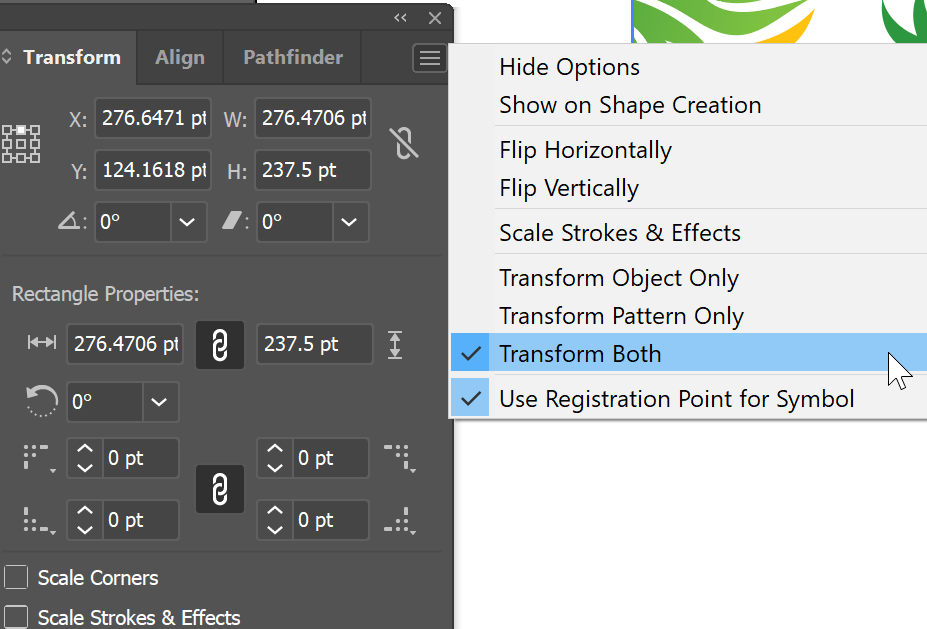Switch to the Pathfinder tab
This screenshot has width=927, height=629.
coord(291,57)
